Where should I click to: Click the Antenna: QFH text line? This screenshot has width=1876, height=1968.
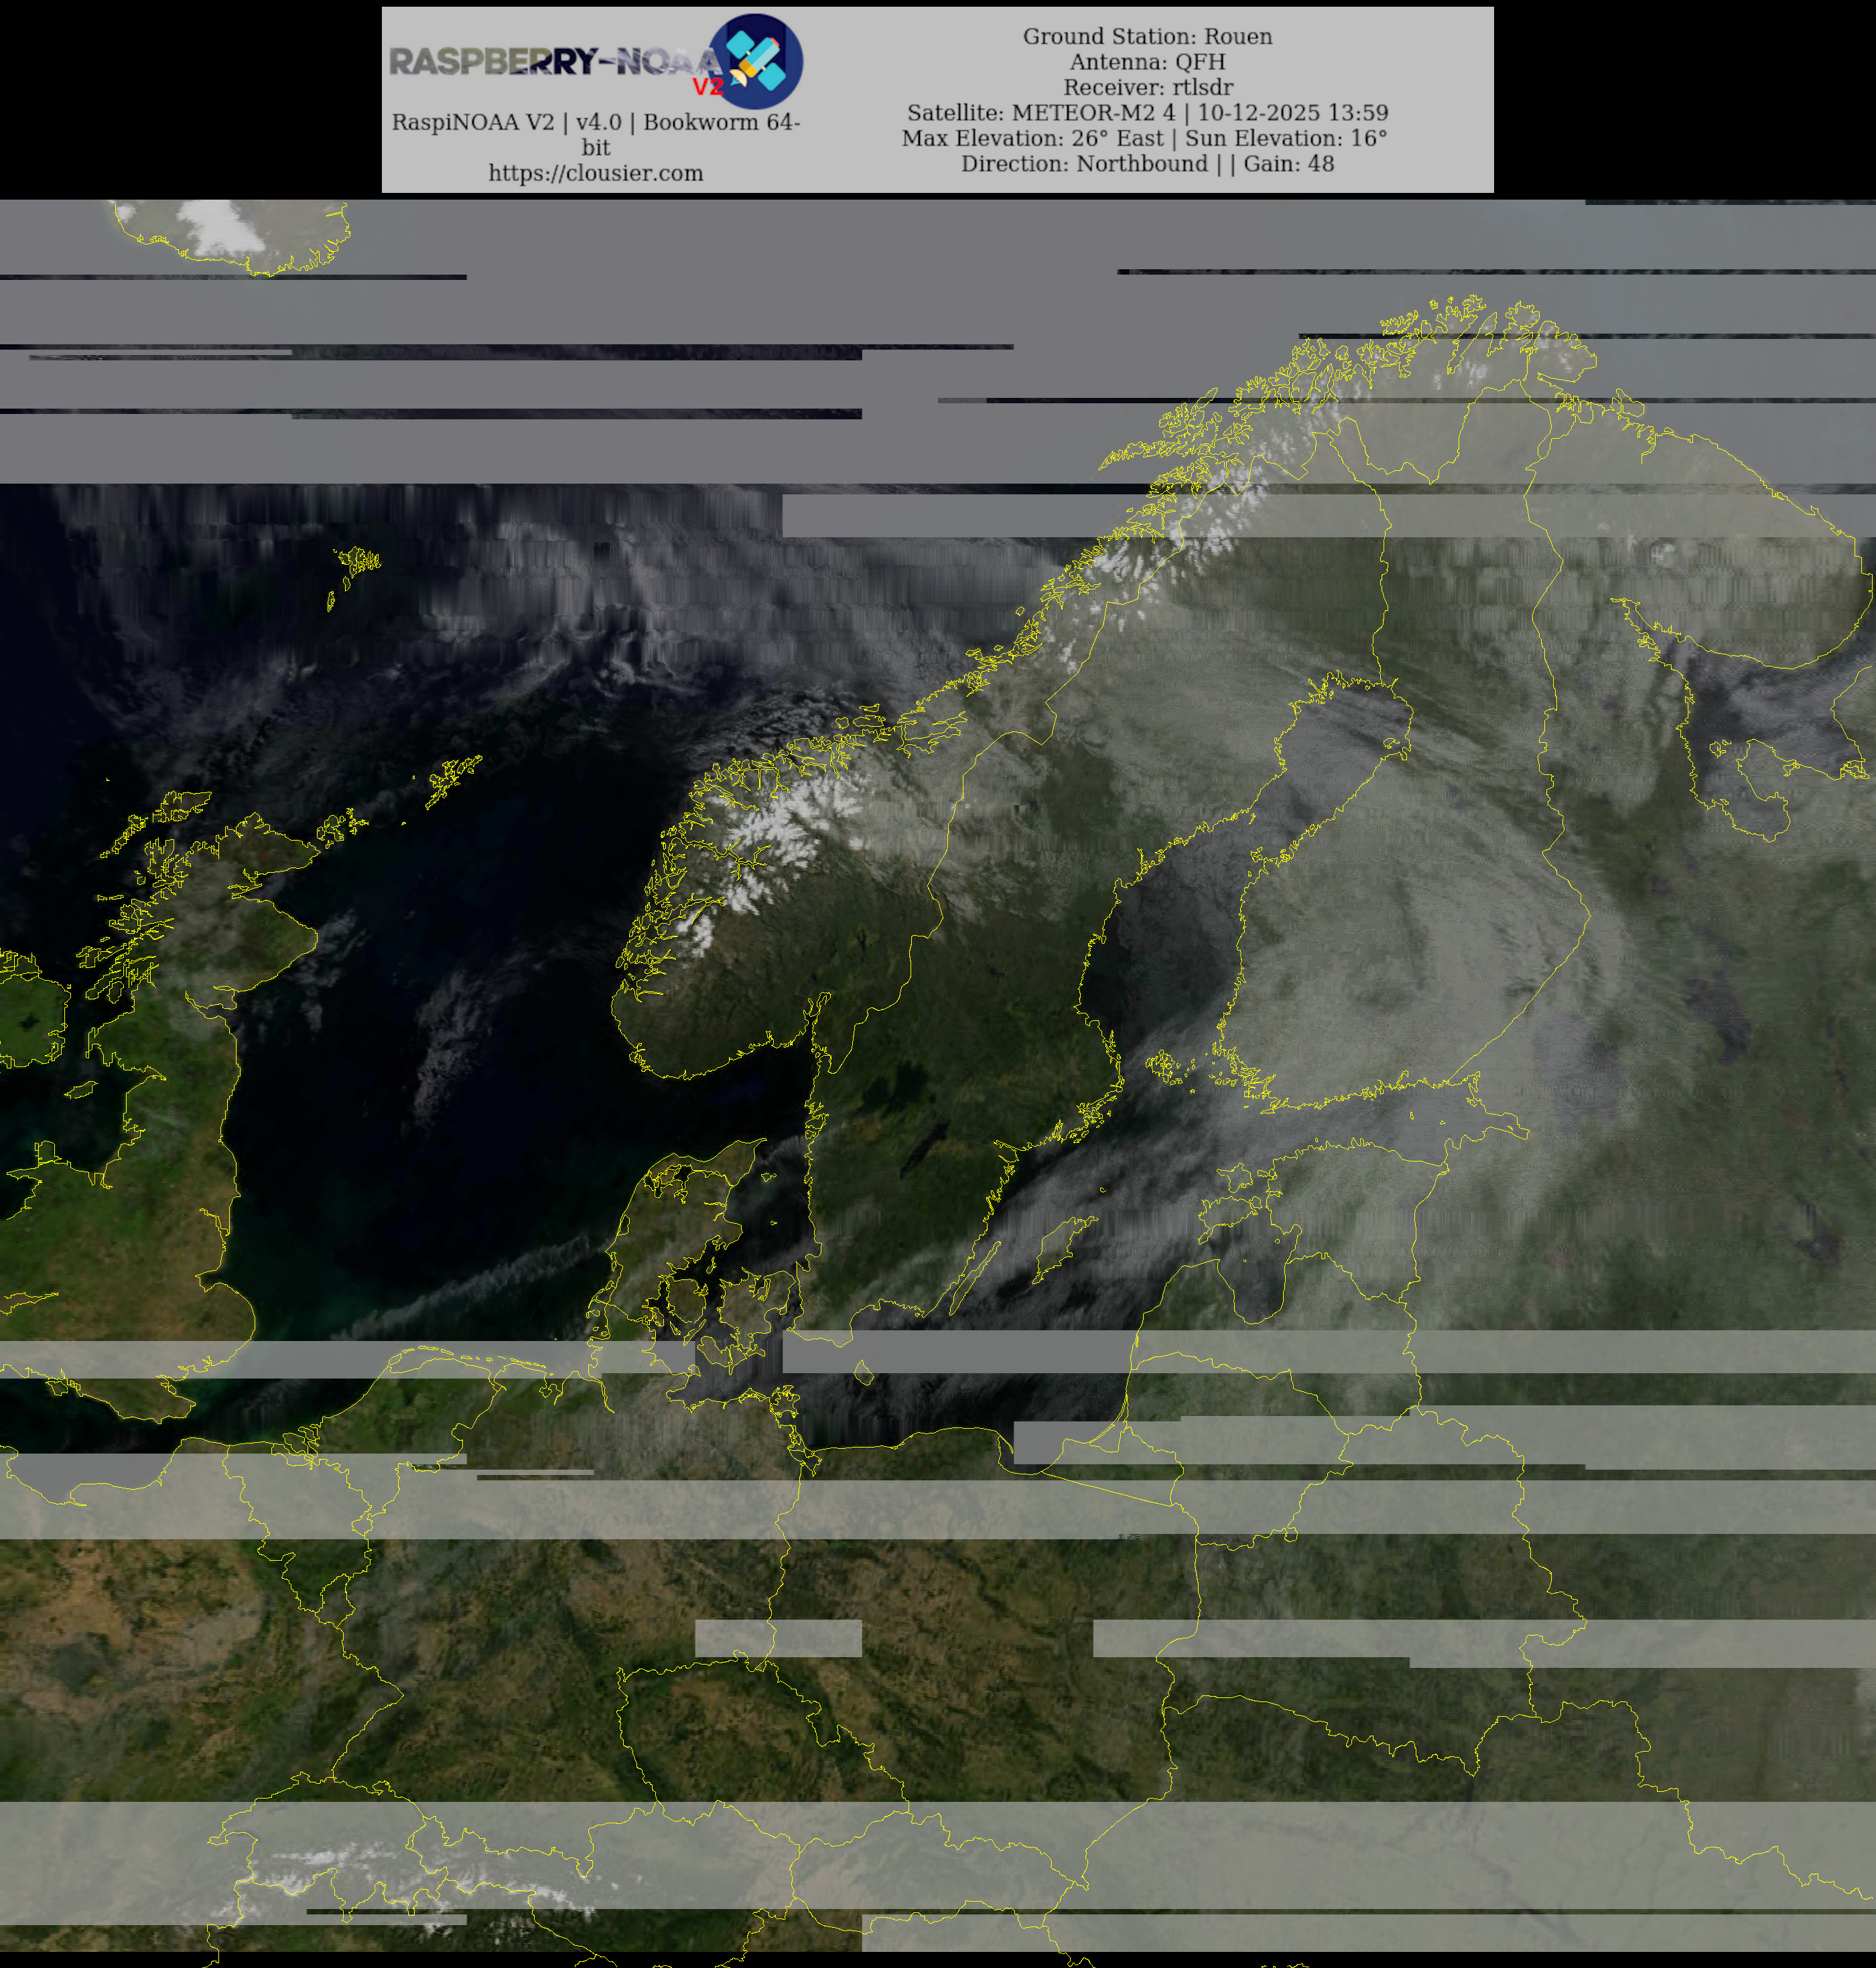(1147, 62)
